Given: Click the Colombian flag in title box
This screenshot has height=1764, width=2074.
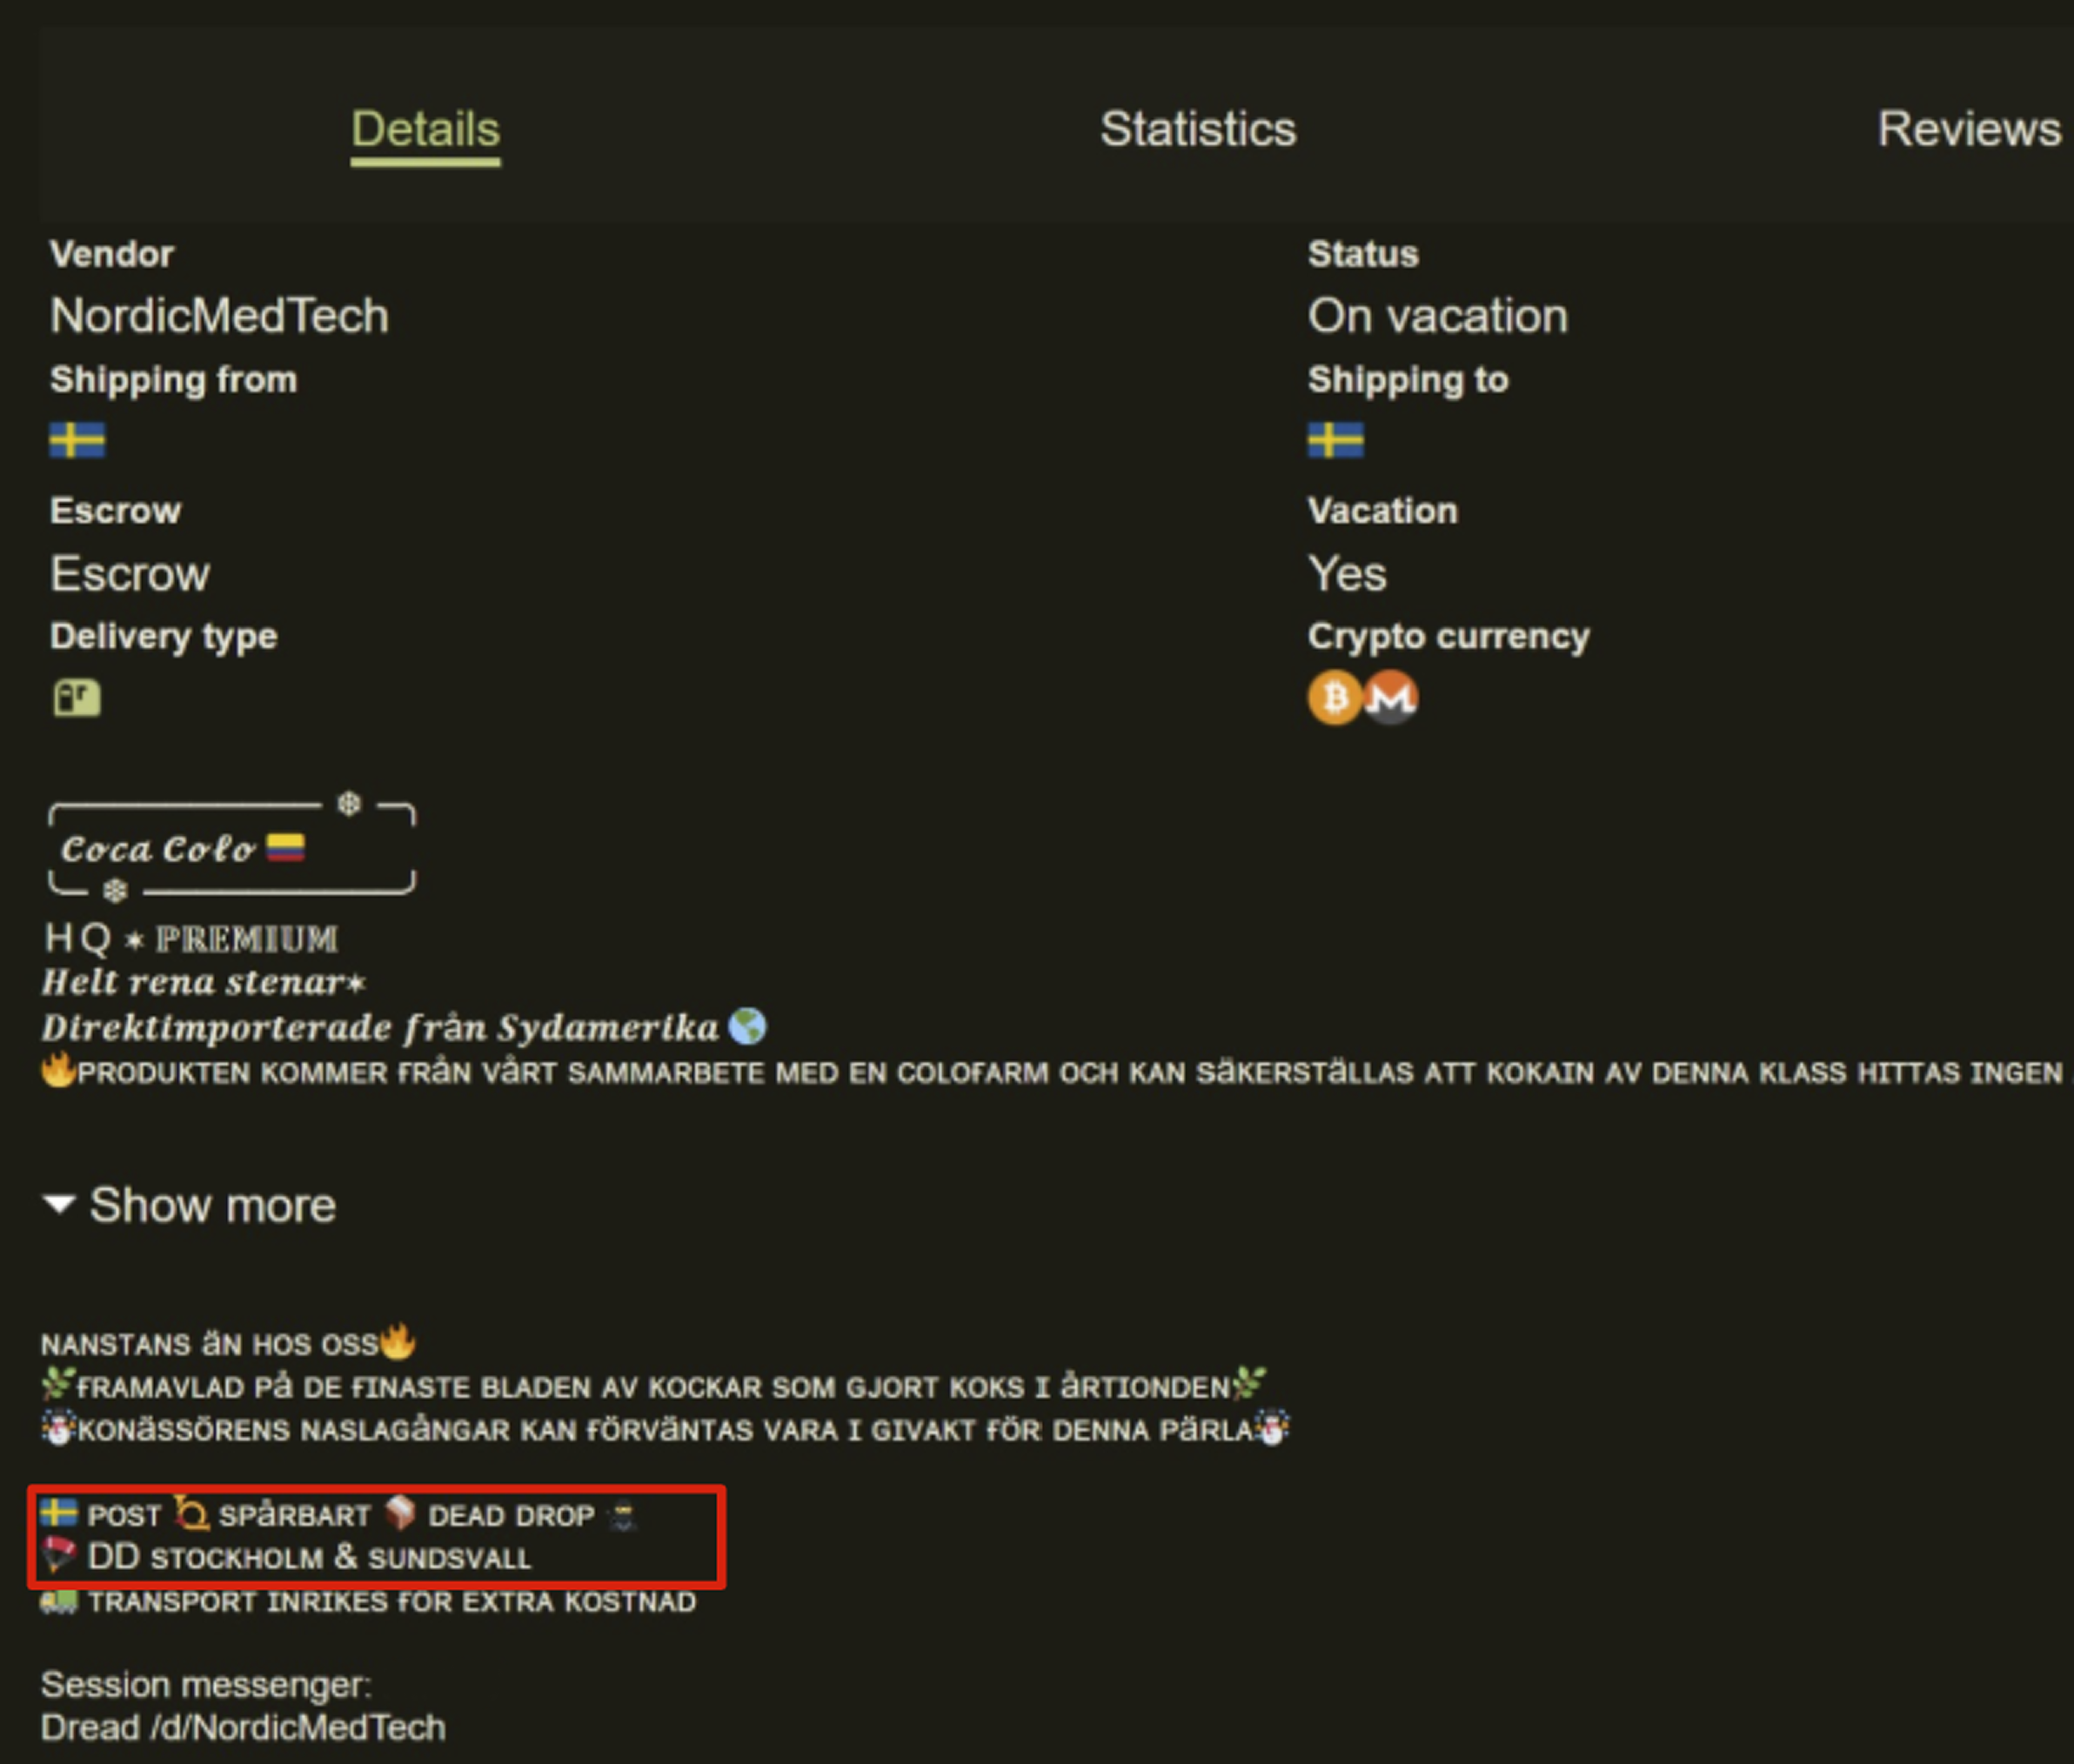Looking at the screenshot, I should point(285,848).
